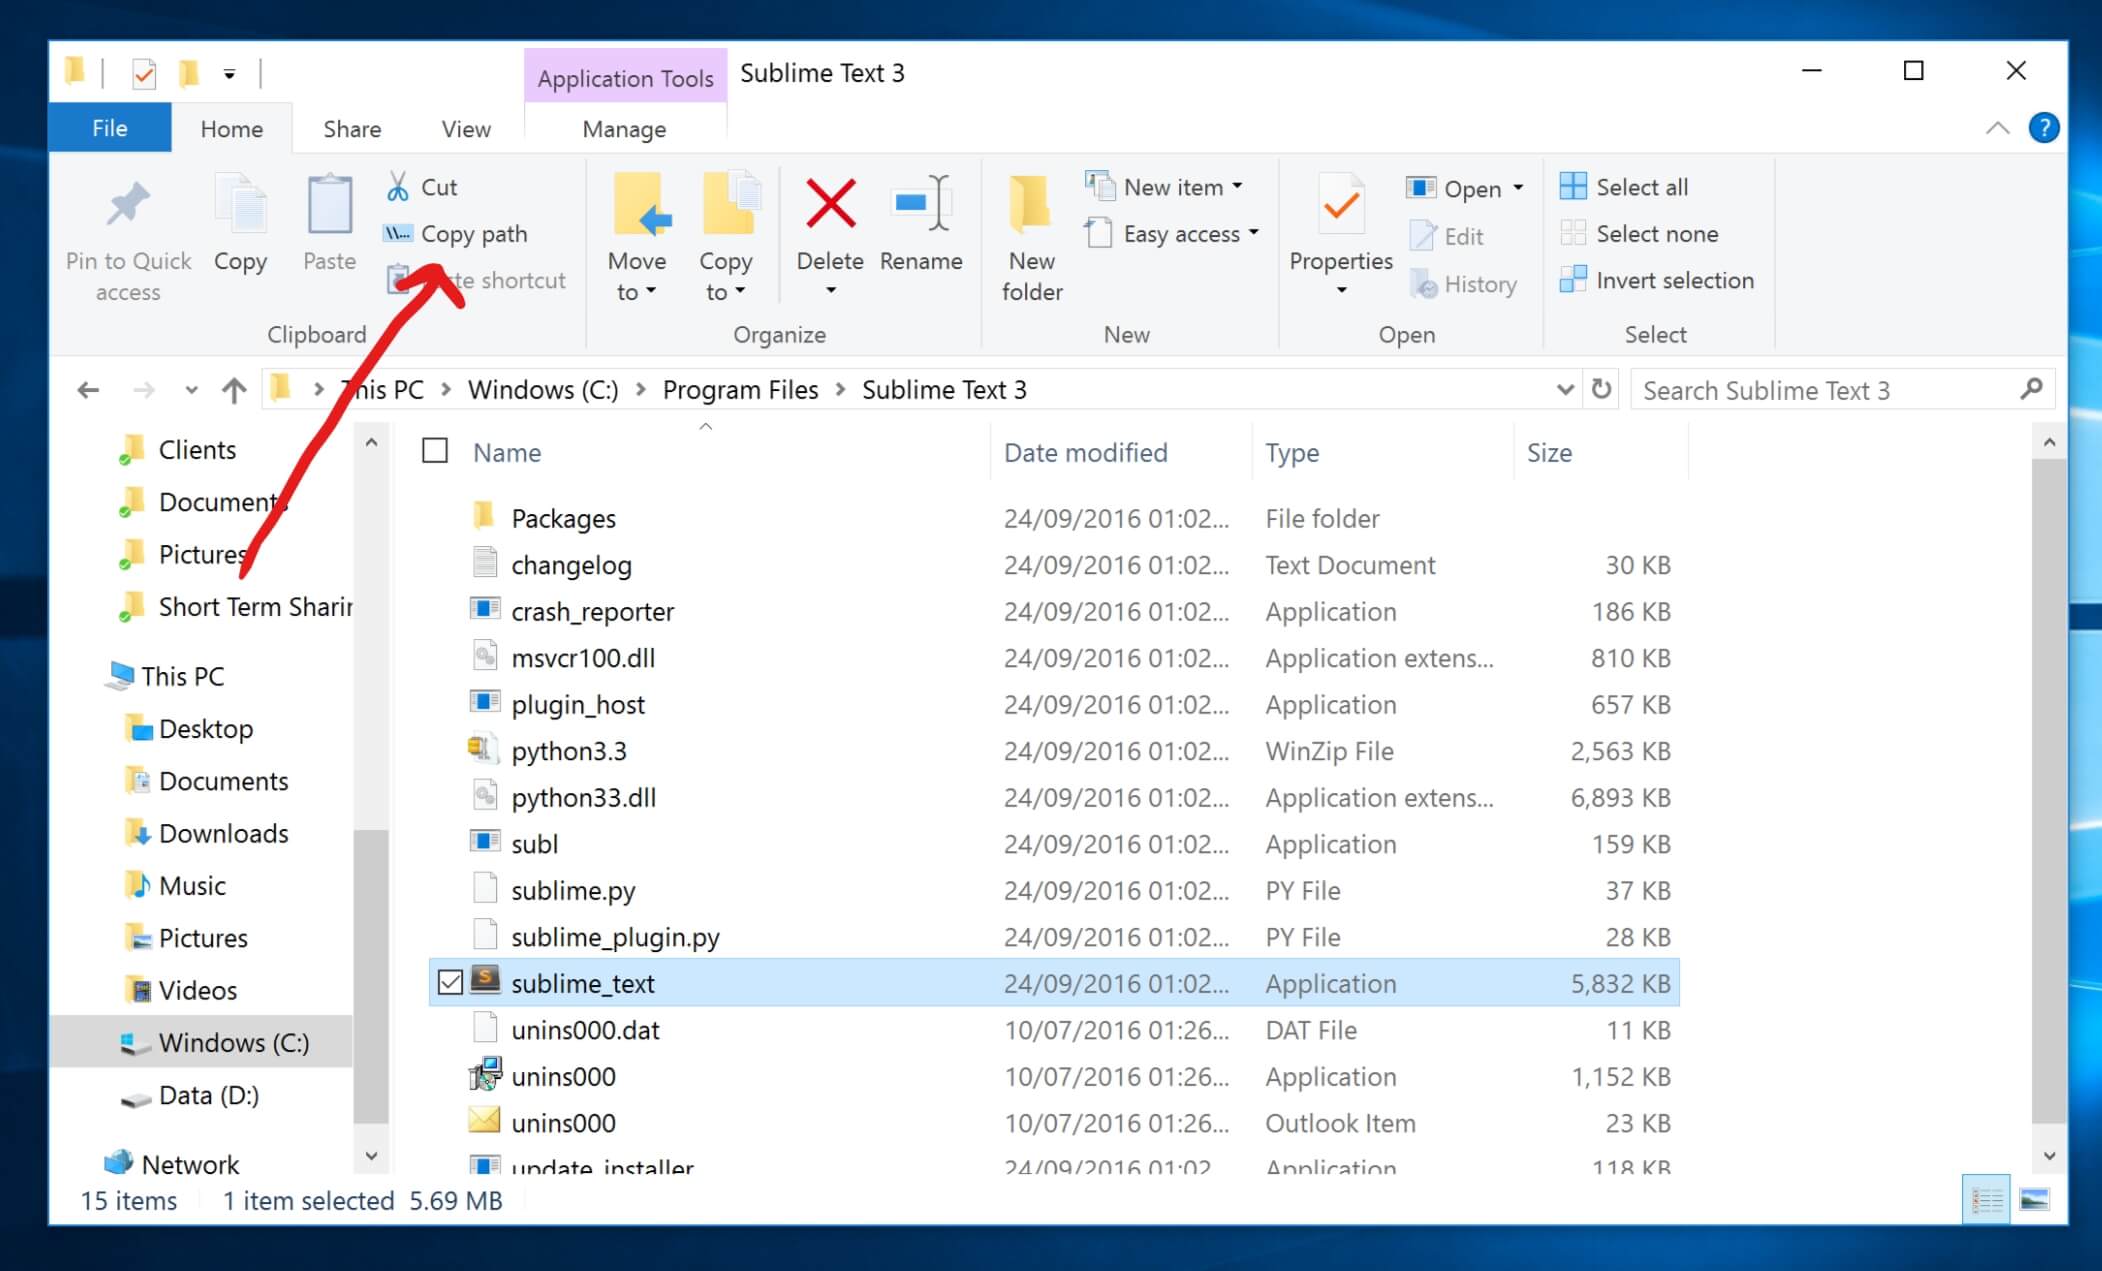
Task: Refresh the current folder view
Action: (x=1600, y=390)
